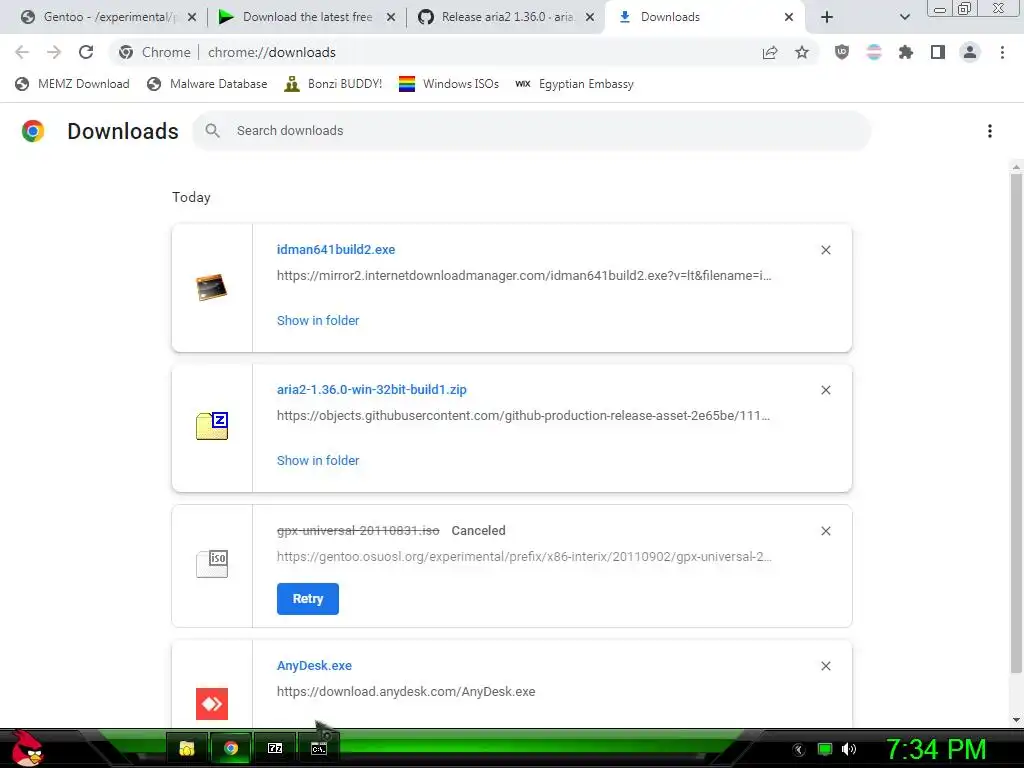Screen dimensions: 1024x768
Task: Click the gentoo.osuosl.org source URL
Action: (524, 556)
